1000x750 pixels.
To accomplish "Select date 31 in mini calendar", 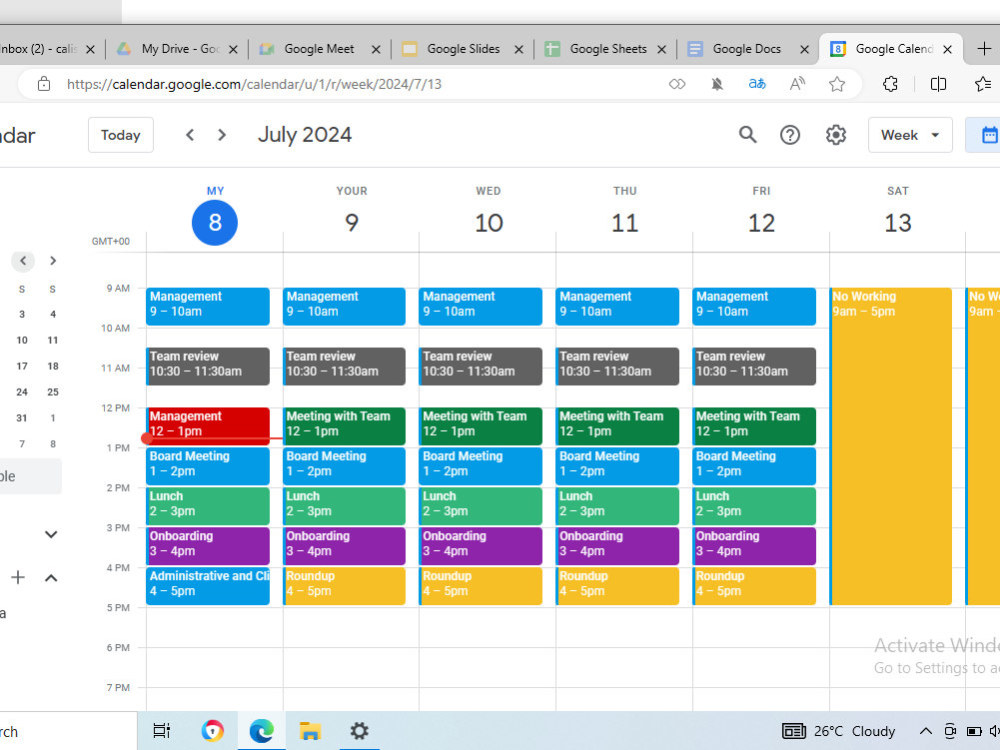I will (x=22, y=418).
